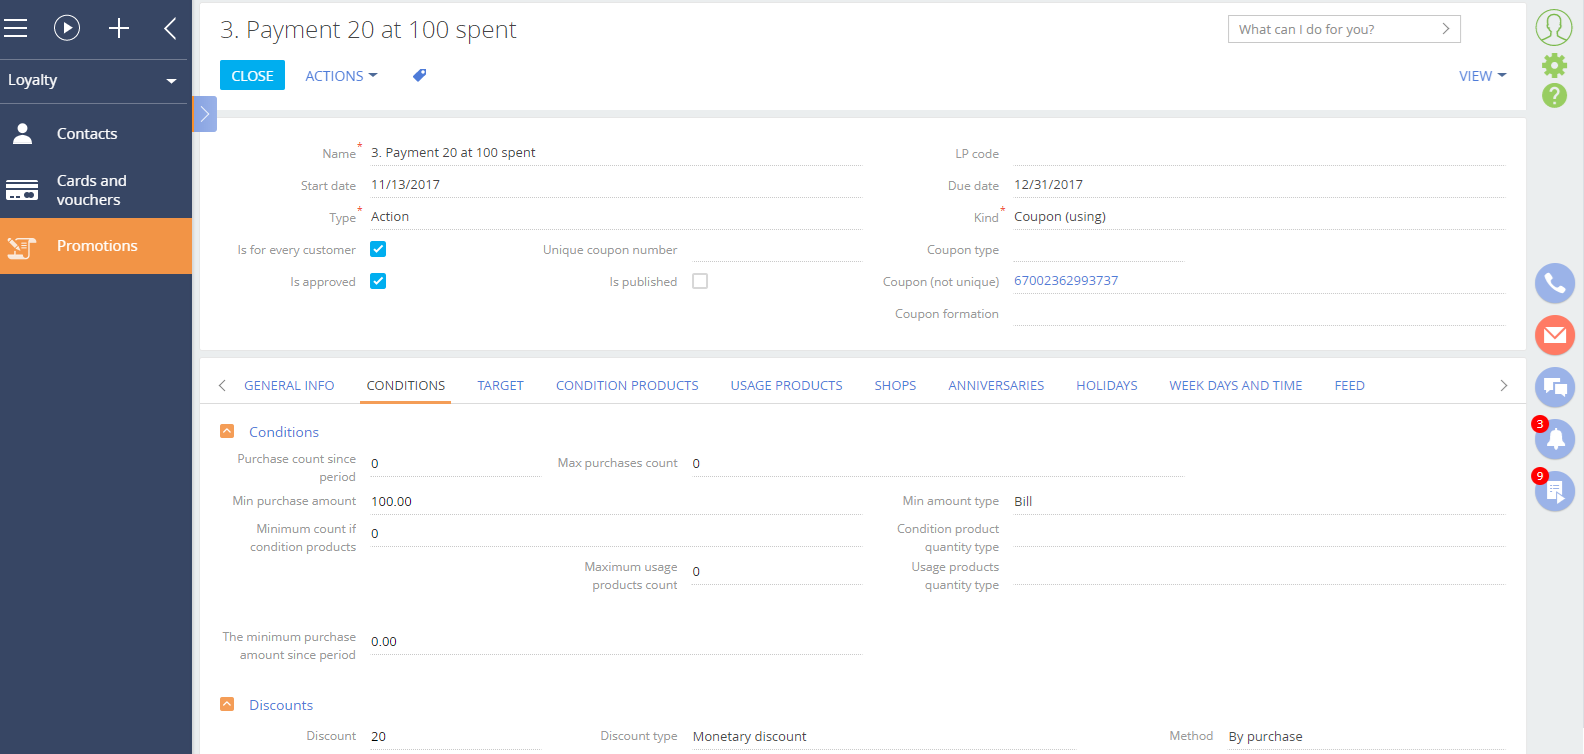Submit command line search arrow
Image resolution: width=1584 pixels, height=754 pixels.
coord(1445,29)
